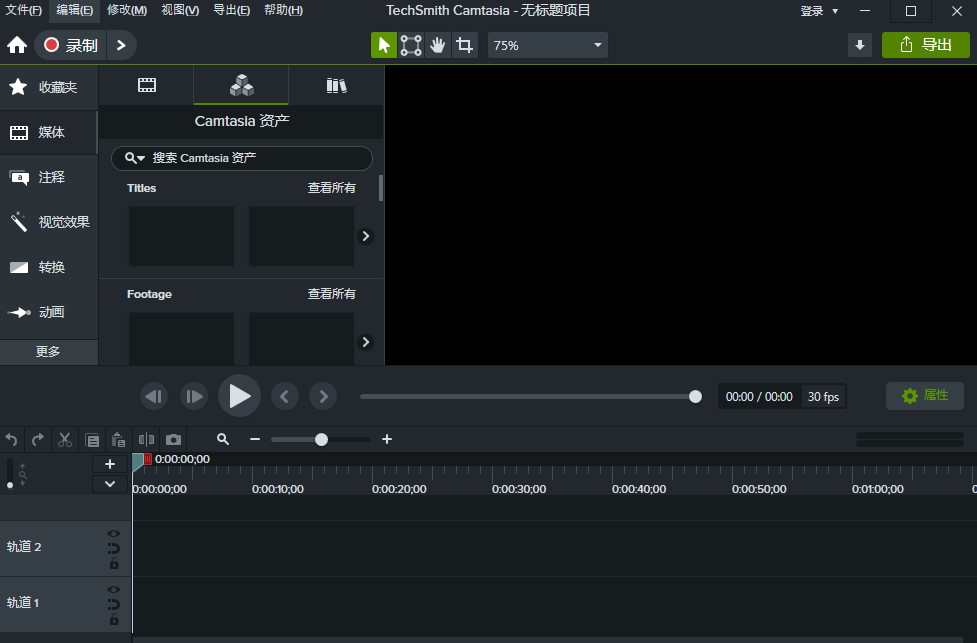Open the 属性 properties panel

click(x=925, y=396)
